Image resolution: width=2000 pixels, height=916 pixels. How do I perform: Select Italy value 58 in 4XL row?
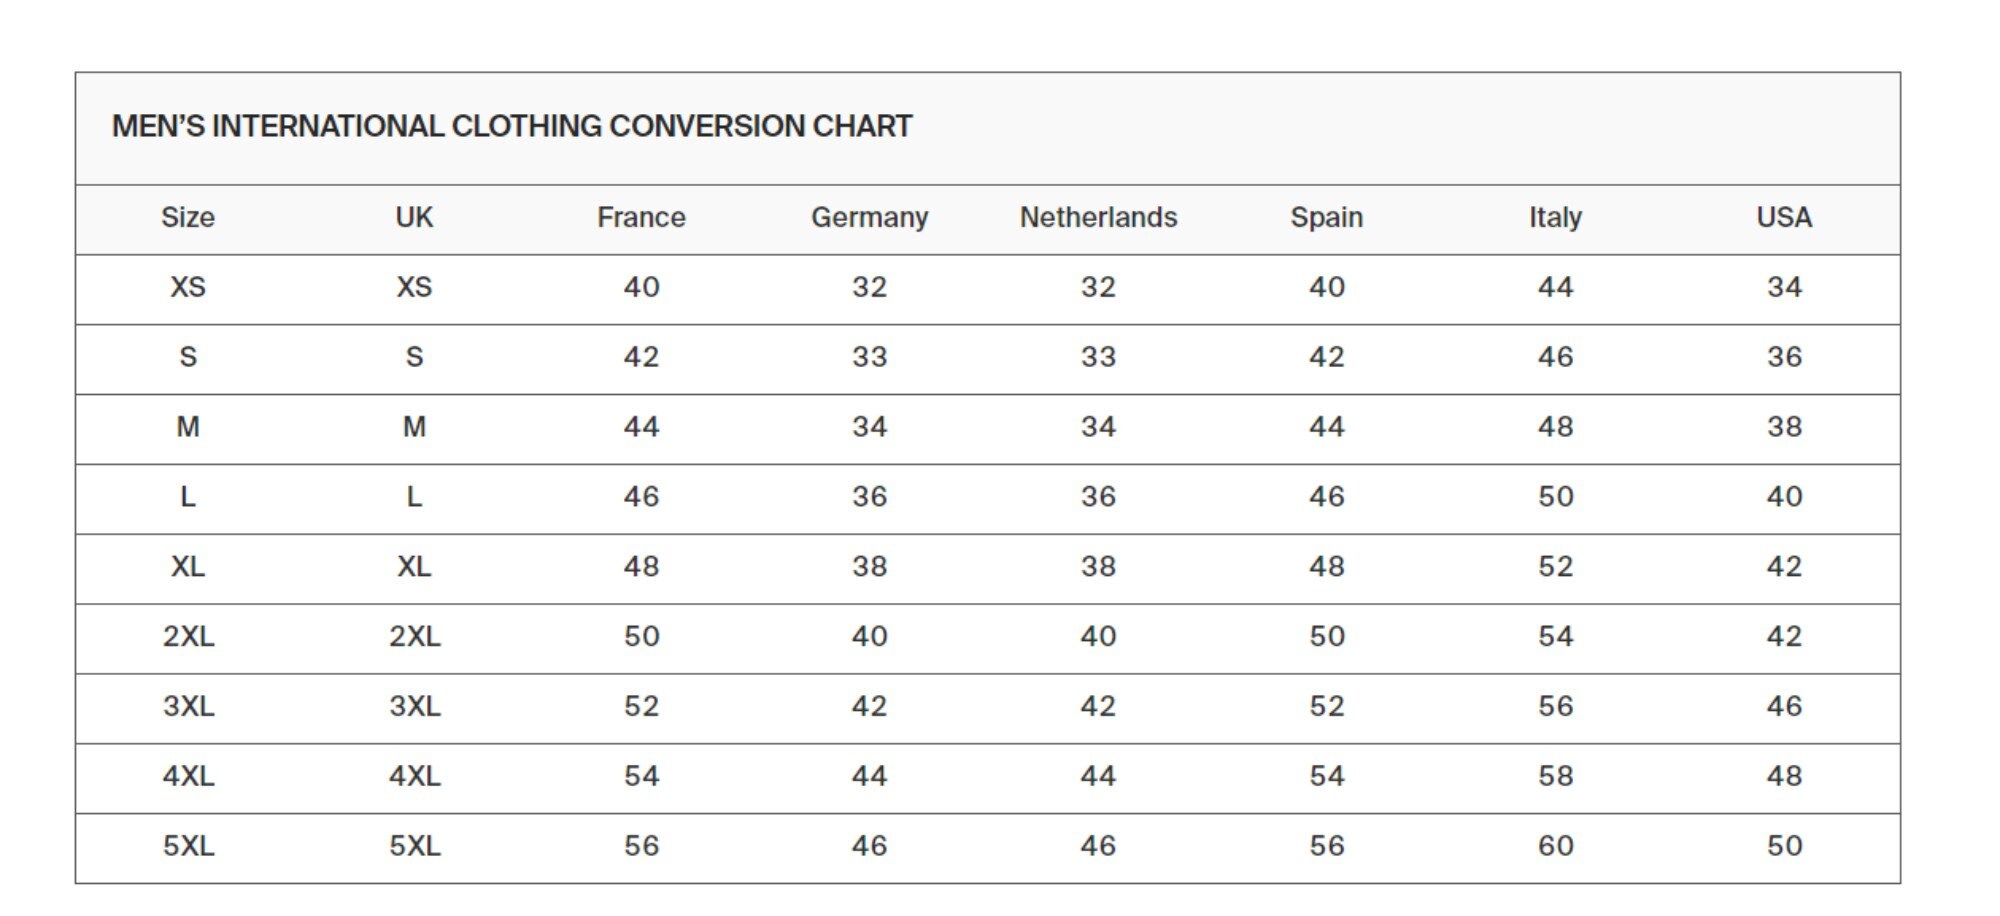1555,776
